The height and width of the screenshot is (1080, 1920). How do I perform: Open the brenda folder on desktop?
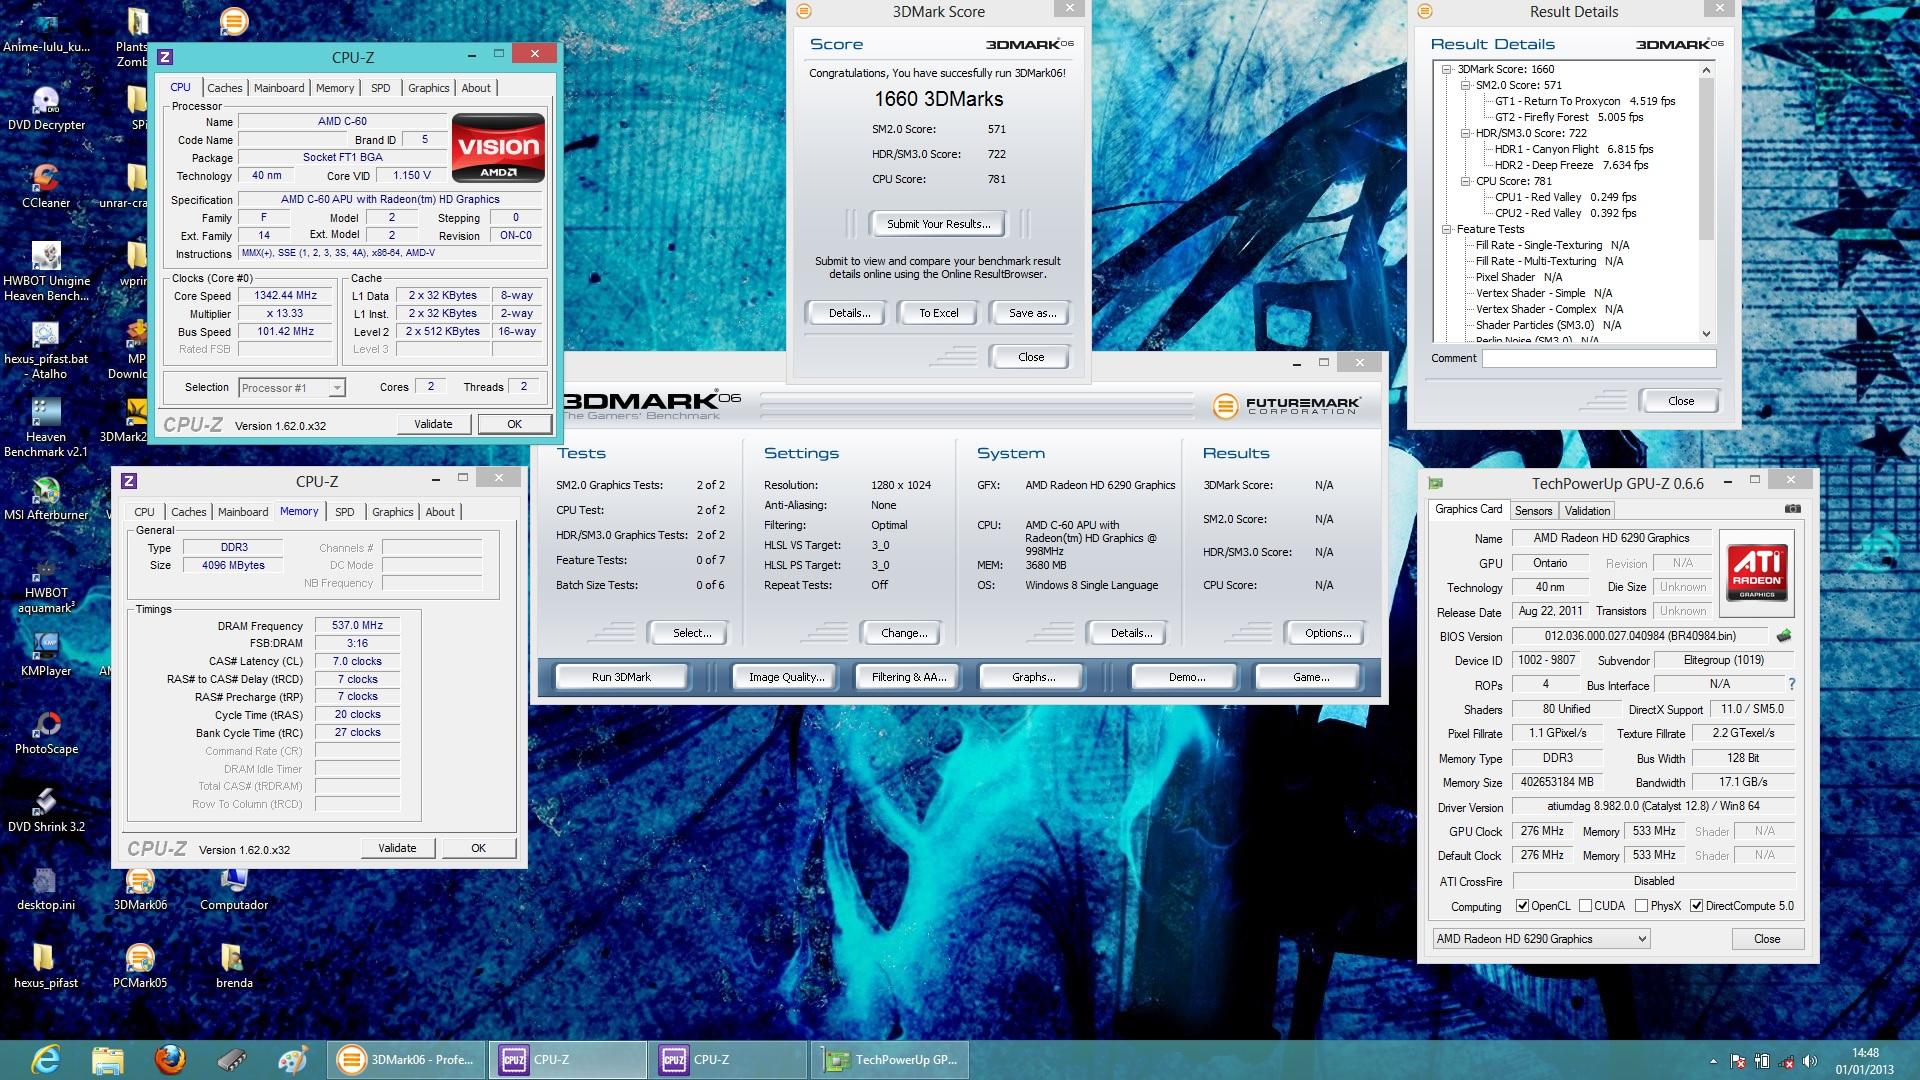pyautogui.click(x=234, y=968)
